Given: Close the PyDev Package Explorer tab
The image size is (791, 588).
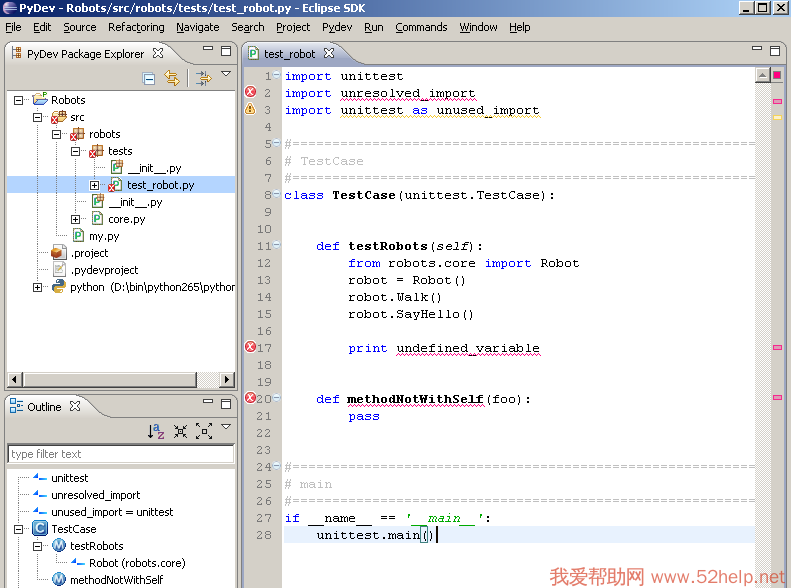Looking at the screenshot, I should pos(158,53).
